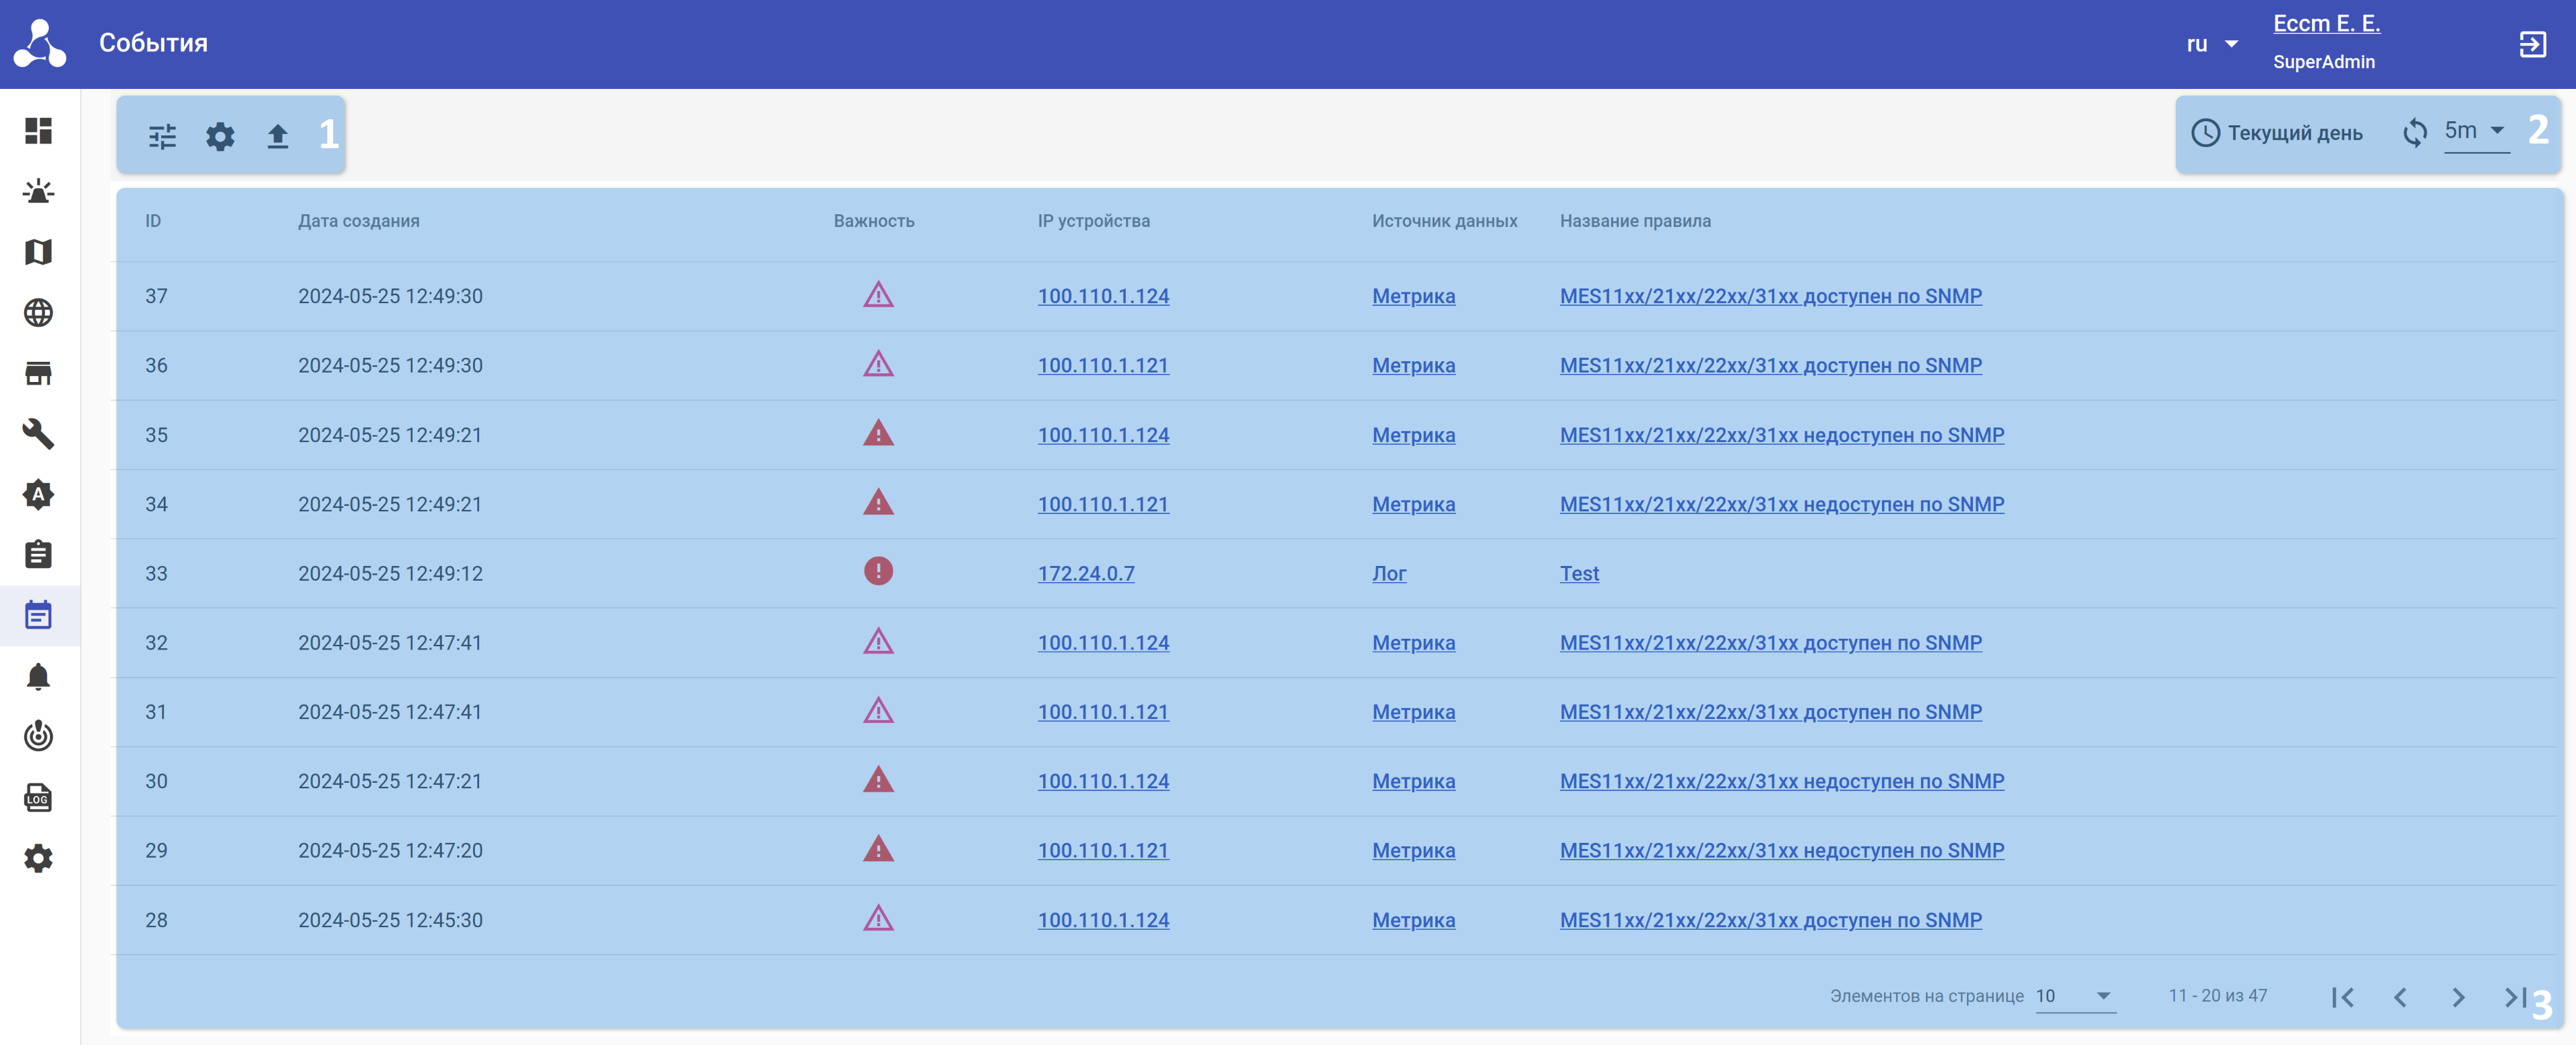Open the bell notifications icon in sidebar
This screenshot has height=1045, width=2576.
[38, 677]
